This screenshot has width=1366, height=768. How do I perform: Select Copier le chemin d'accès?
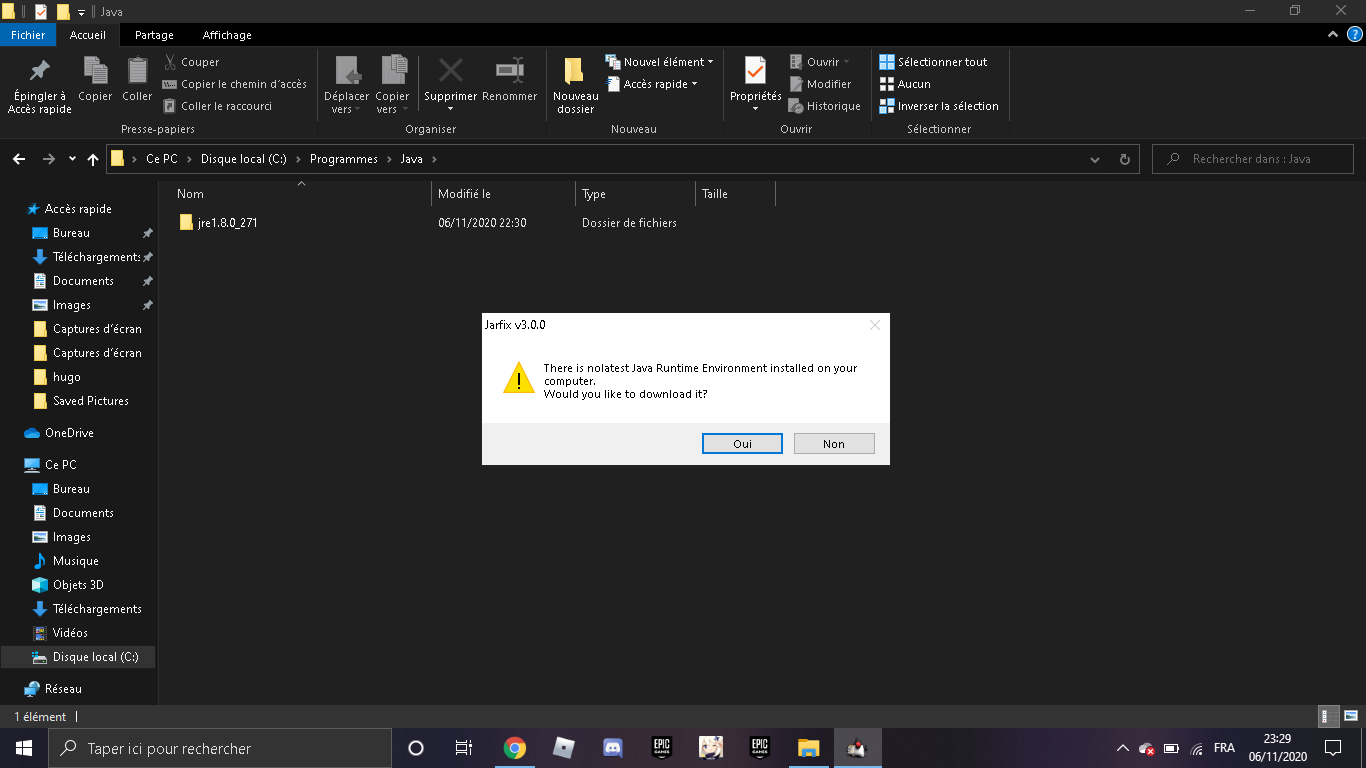pyautogui.click(x=234, y=84)
